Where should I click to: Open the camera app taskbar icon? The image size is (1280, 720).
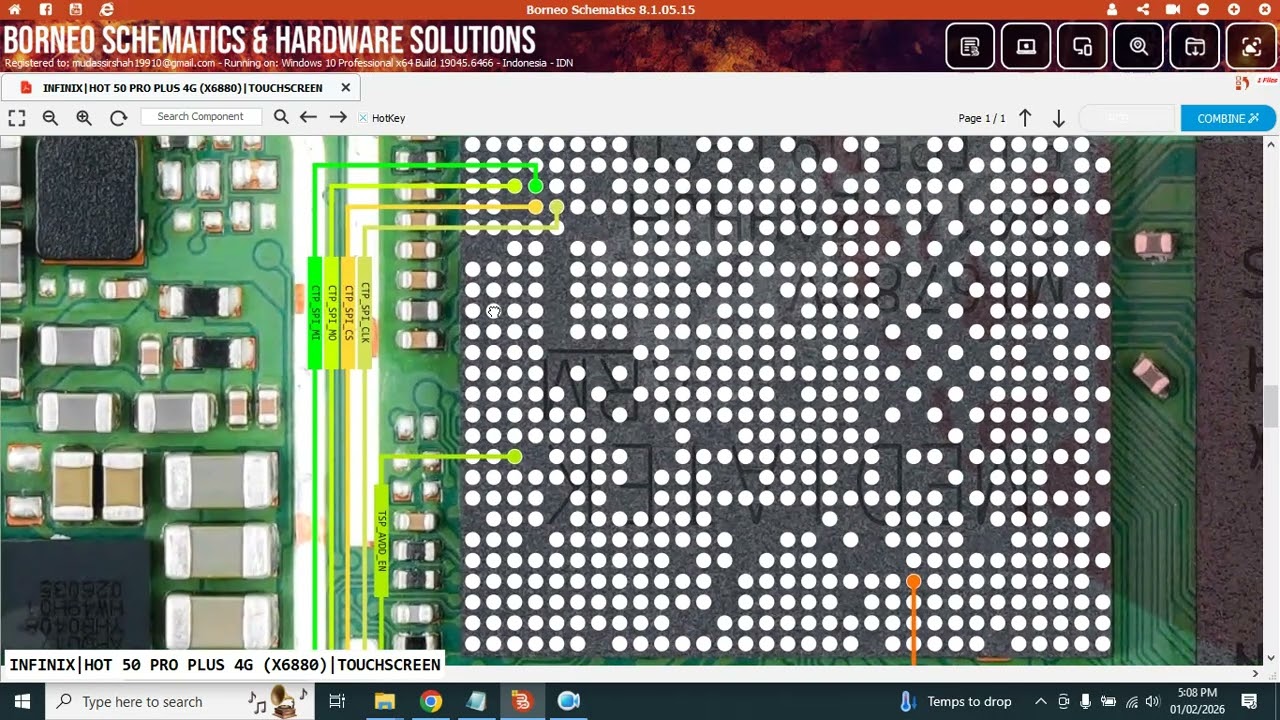tap(568, 701)
